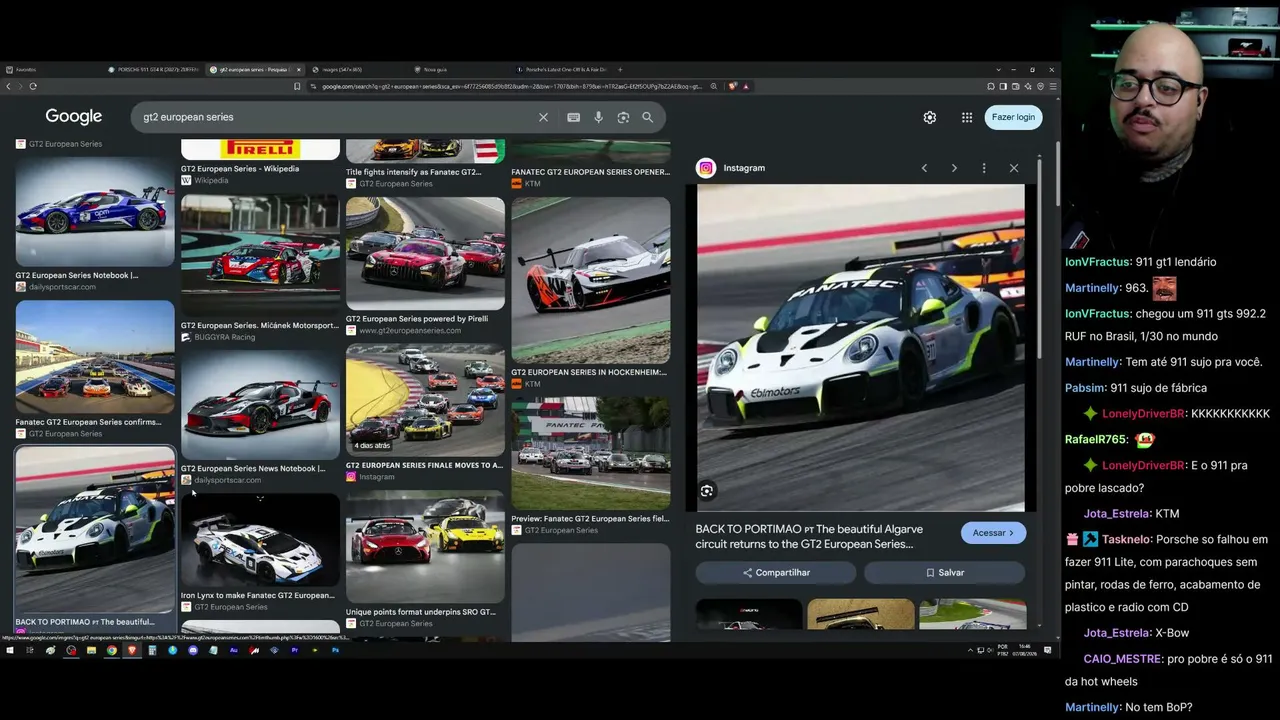The height and width of the screenshot is (720, 1280).
Task: Switch to Brave browser in taskbar
Action: point(131,650)
